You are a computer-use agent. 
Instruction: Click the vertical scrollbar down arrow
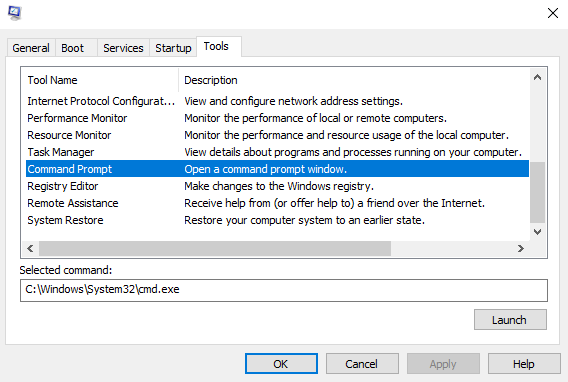pos(538,232)
